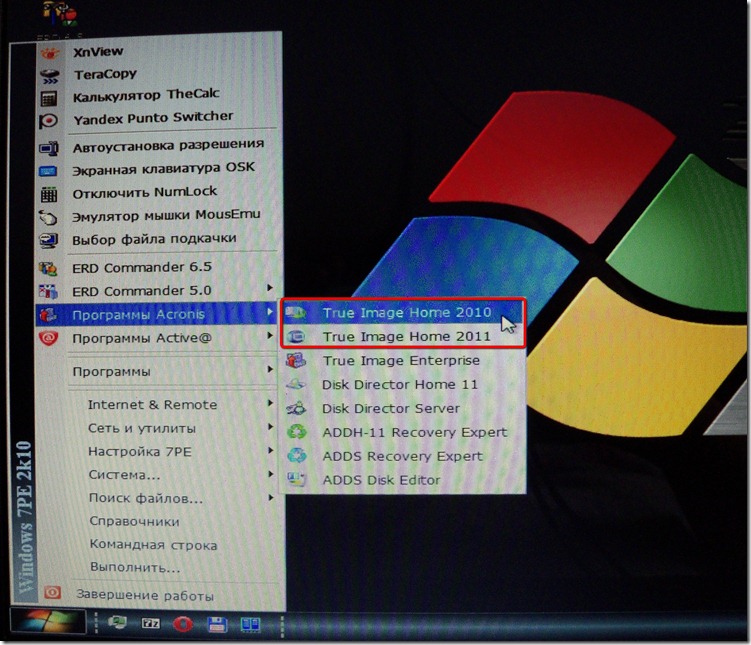This screenshot has height=645, width=751.
Task: Click the floppy disk taskbar icon
Action: (x=217, y=624)
